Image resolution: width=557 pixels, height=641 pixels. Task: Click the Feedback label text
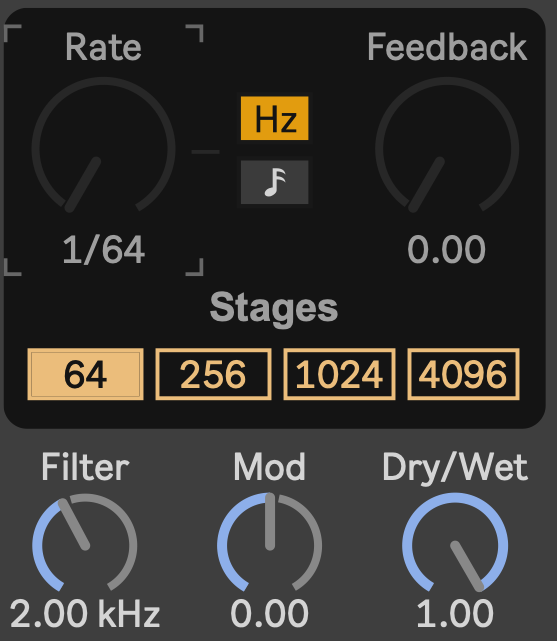[x=447, y=47]
